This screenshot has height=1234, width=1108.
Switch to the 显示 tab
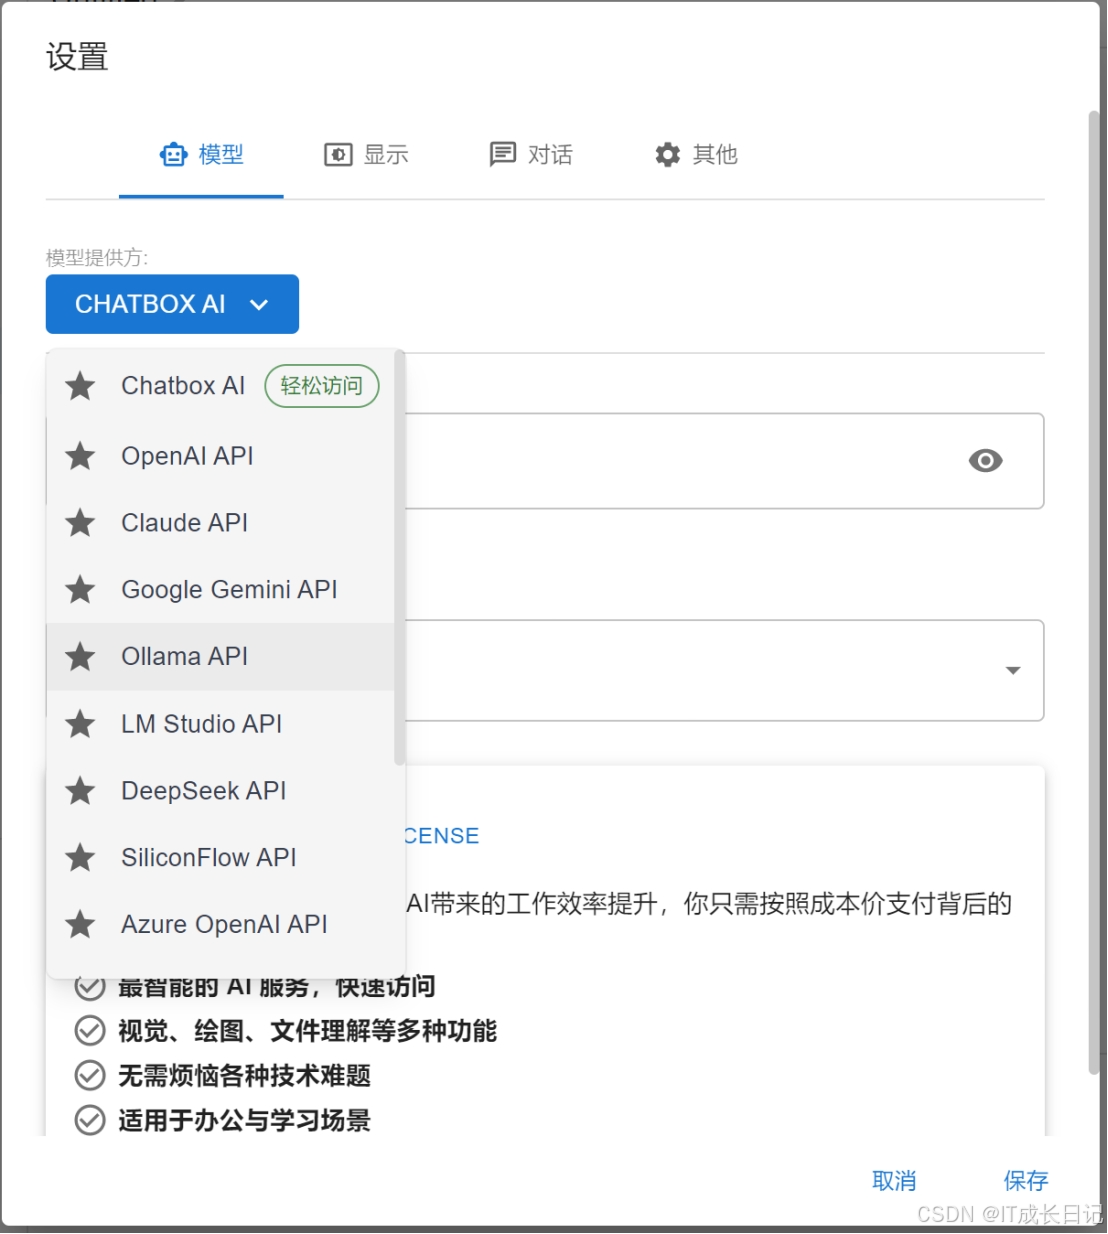(x=366, y=155)
